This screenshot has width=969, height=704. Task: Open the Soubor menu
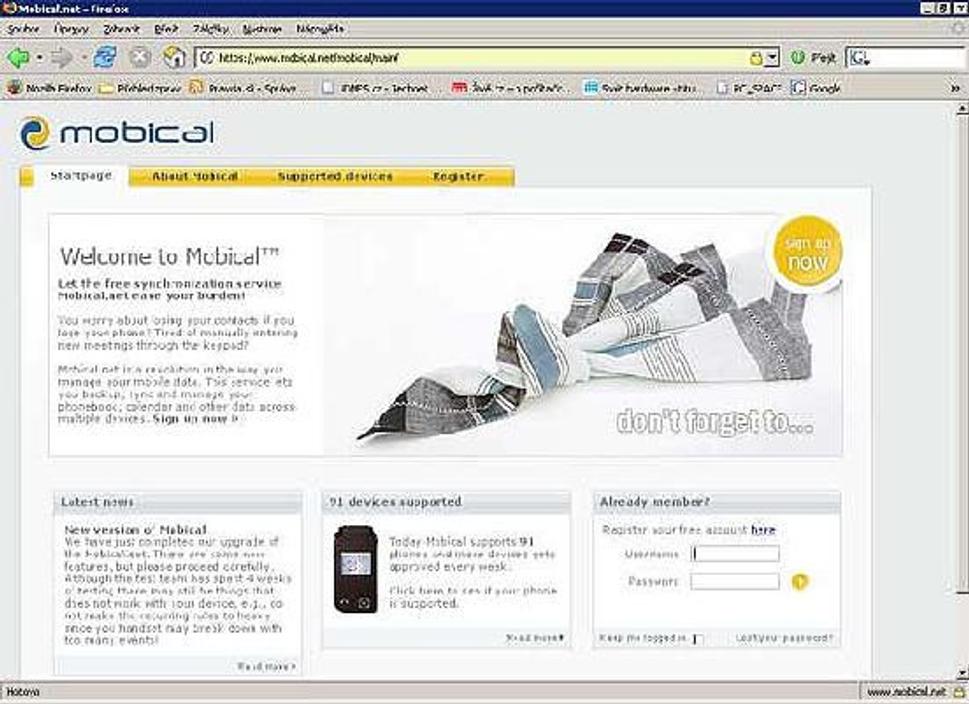pos(23,29)
